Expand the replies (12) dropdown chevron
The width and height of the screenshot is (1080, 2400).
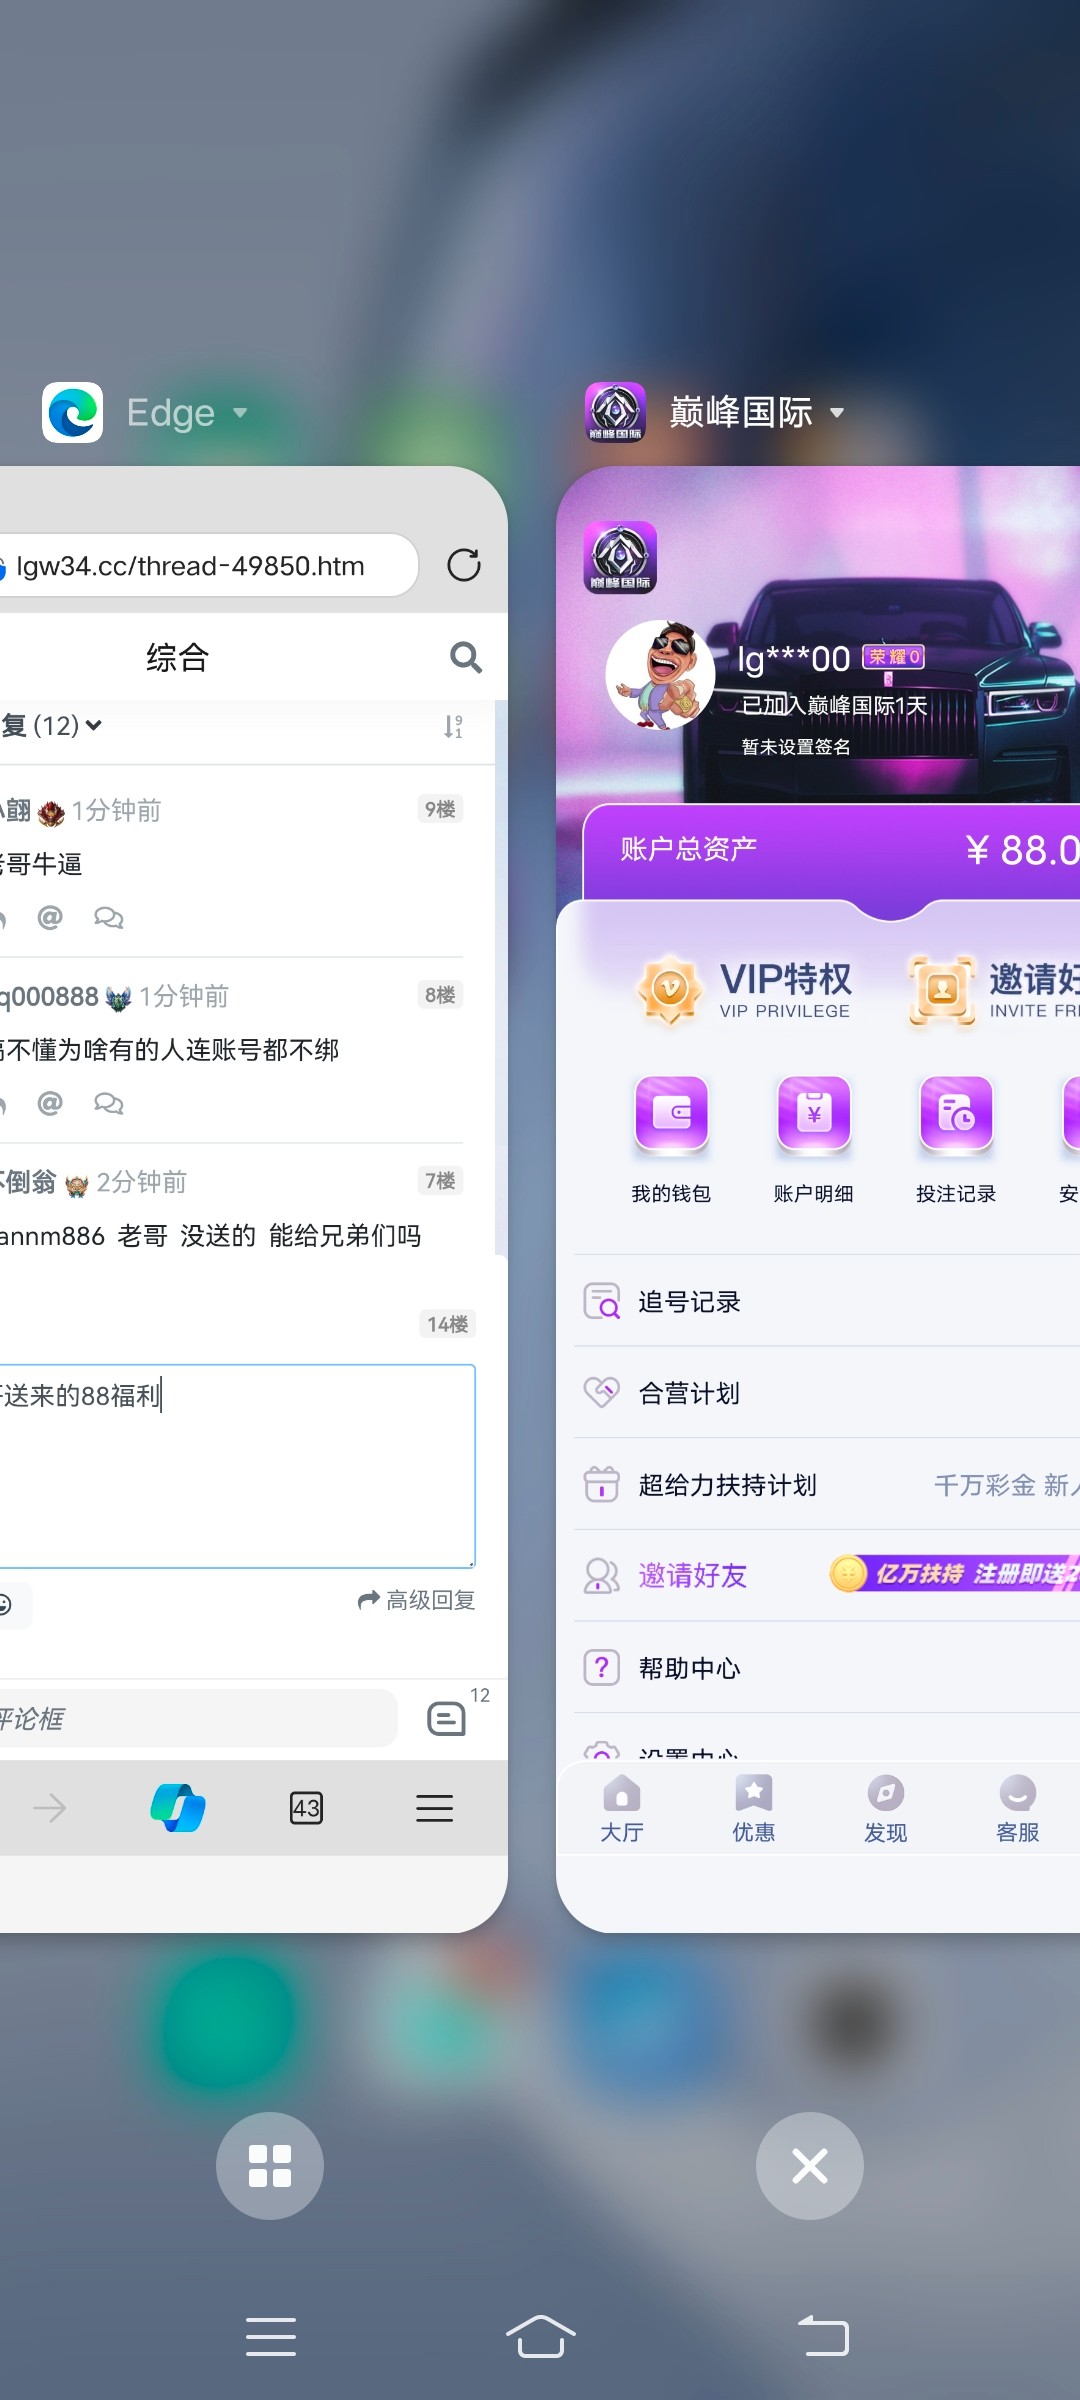click(93, 725)
